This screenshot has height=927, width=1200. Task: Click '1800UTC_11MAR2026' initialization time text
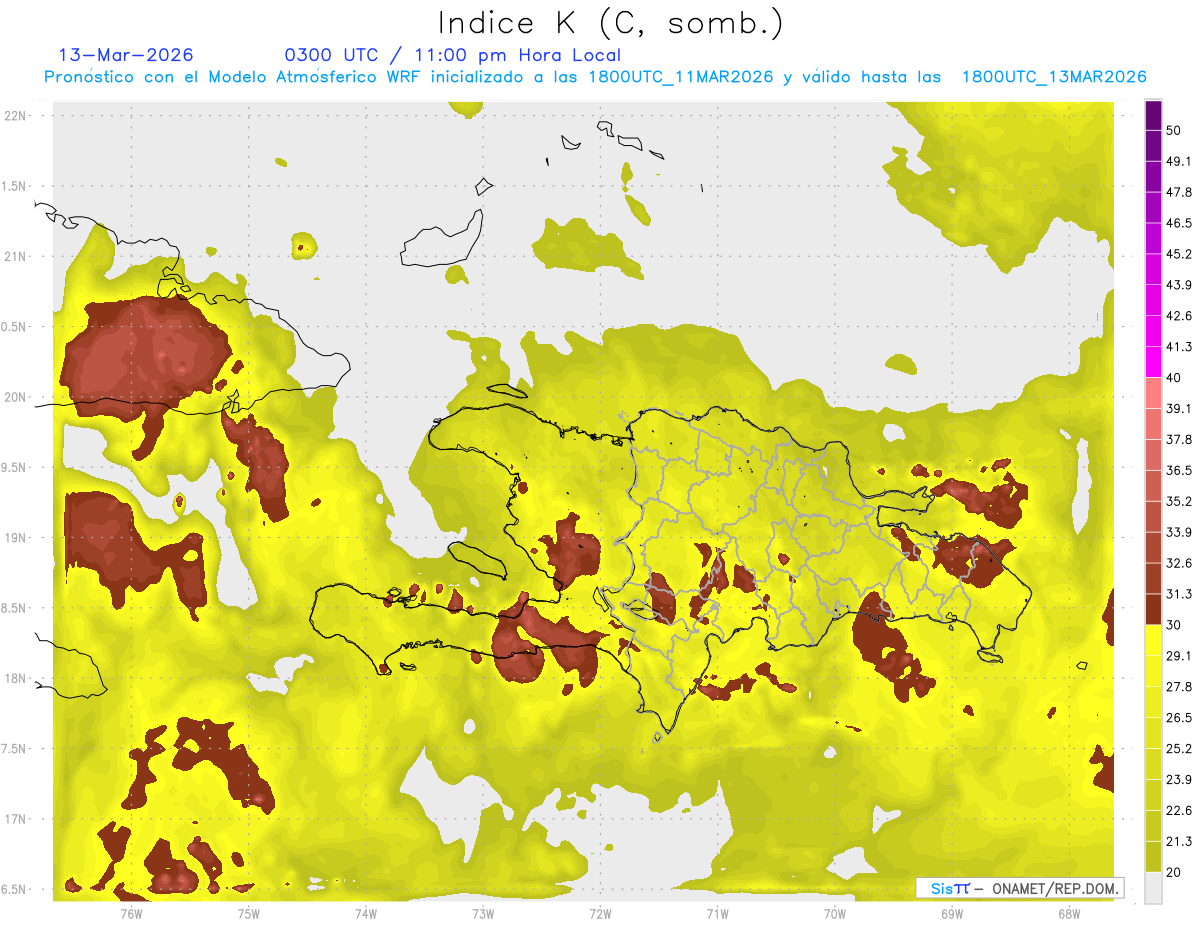click(x=680, y=77)
